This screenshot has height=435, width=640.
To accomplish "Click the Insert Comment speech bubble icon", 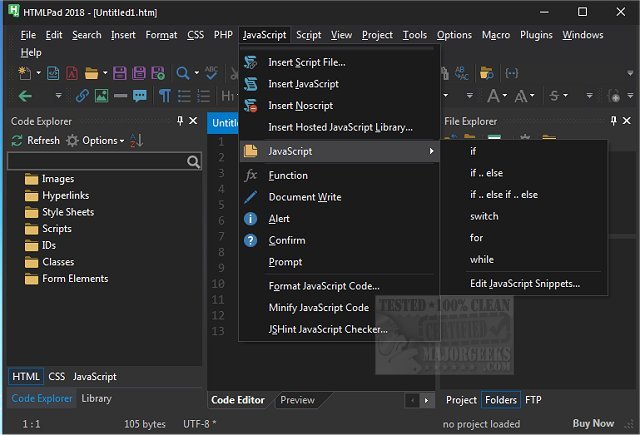I will click(x=141, y=96).
